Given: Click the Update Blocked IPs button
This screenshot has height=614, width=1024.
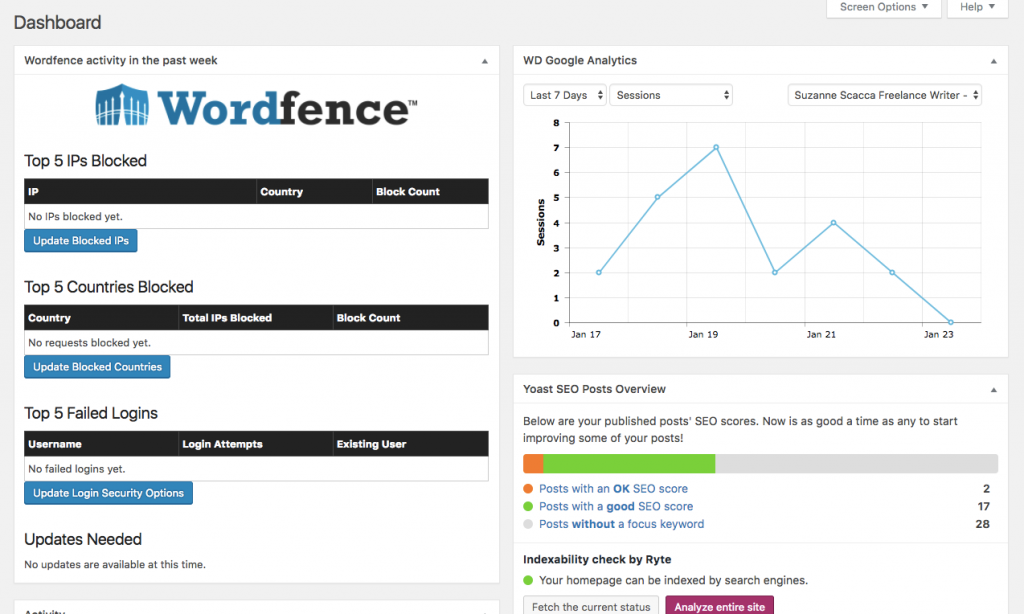Looking at the screenshot, I should [x=81, y=241].
